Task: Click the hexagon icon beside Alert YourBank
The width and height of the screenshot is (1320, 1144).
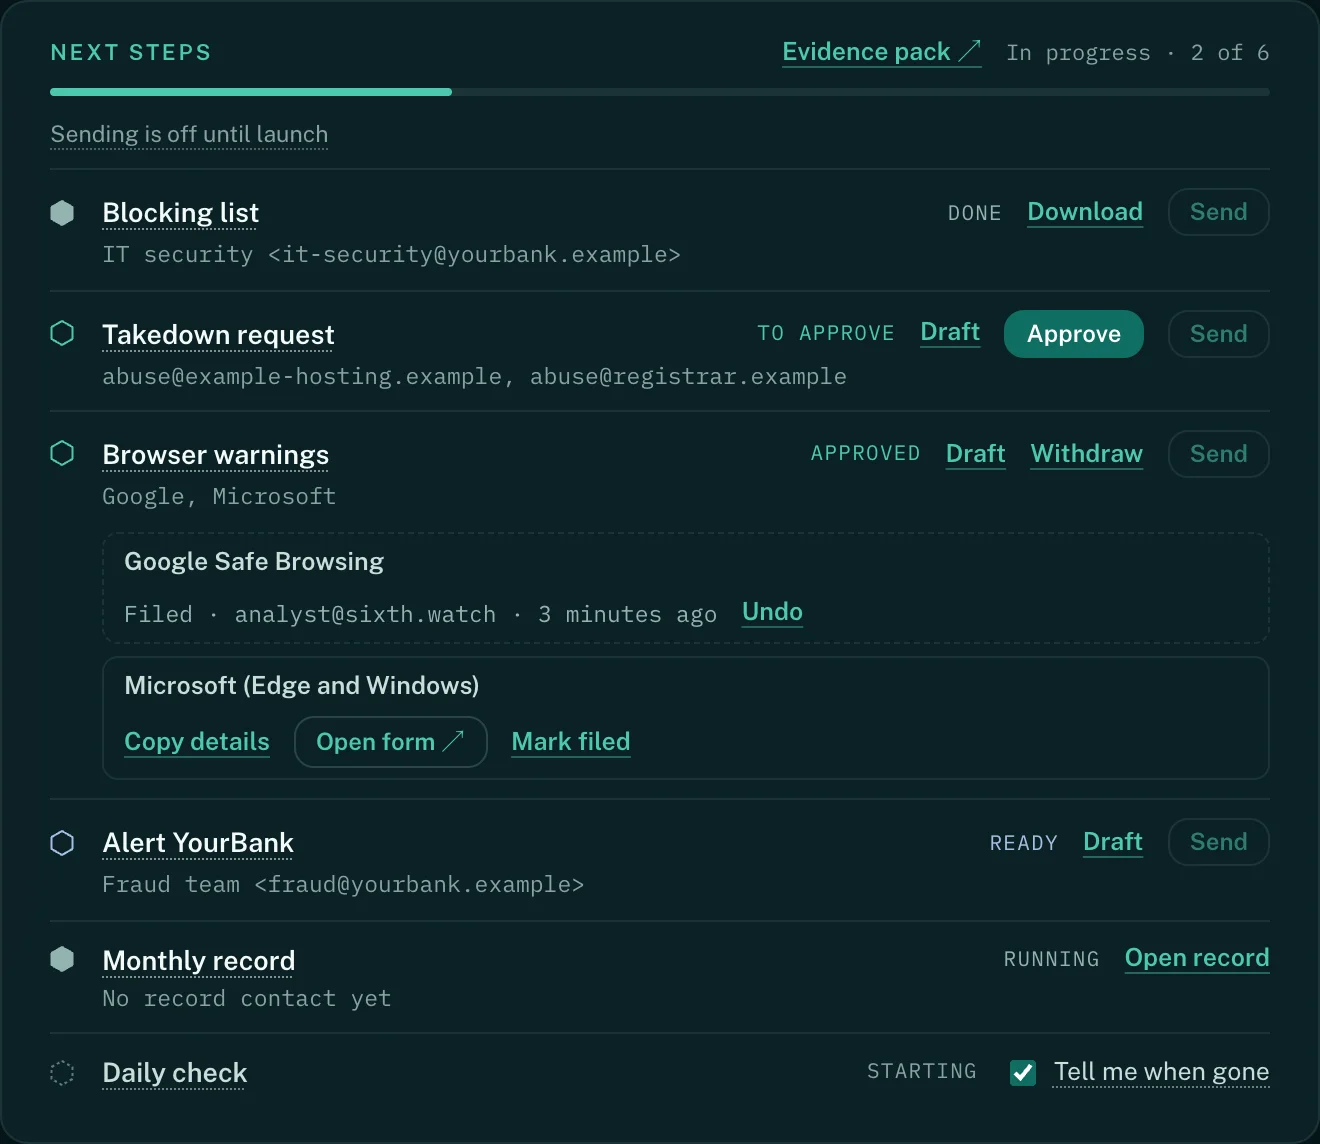Action: pyautogui.click(x=62, y=843)
